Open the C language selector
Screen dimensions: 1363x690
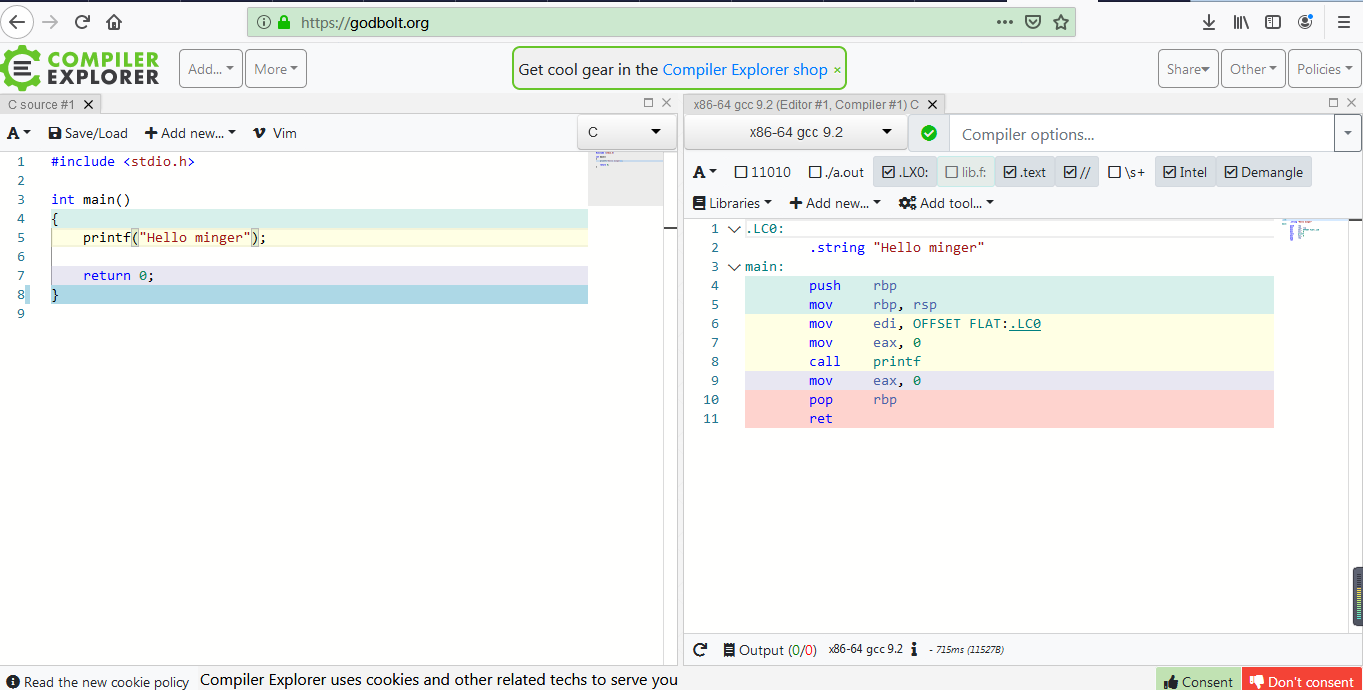coord(625,132)
